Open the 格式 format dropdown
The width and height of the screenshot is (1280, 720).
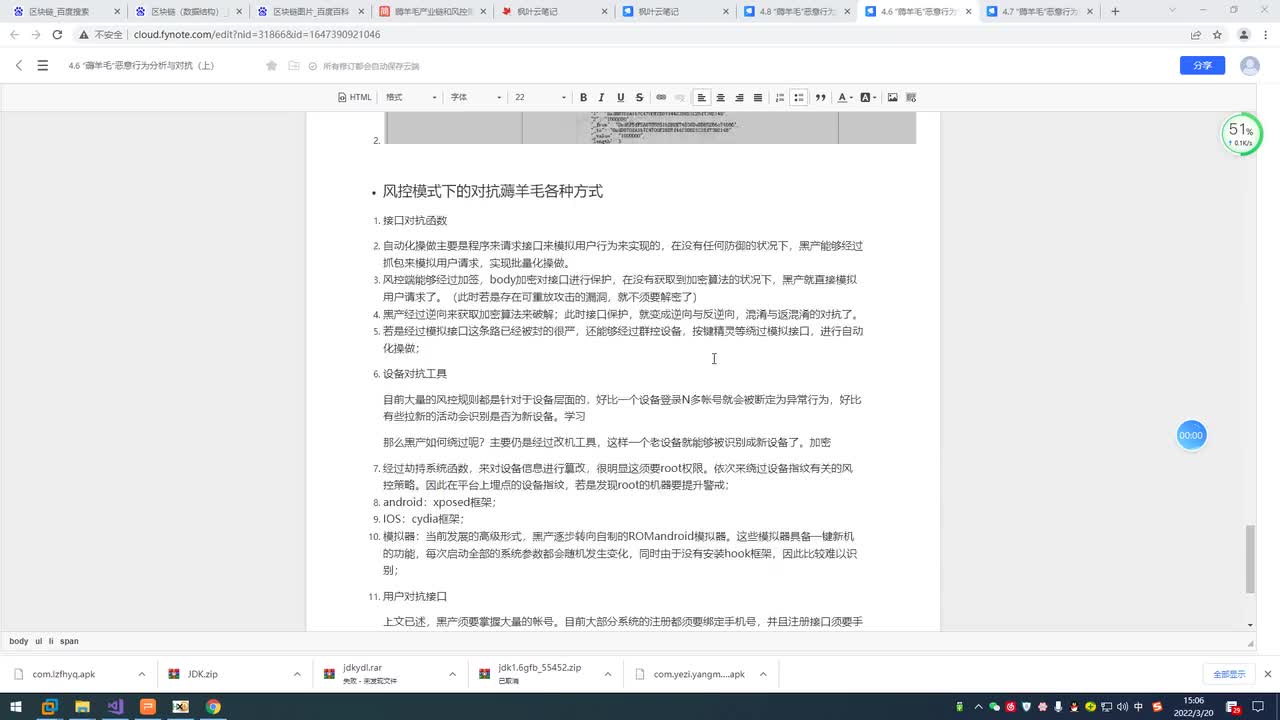[x=411, y=97]
